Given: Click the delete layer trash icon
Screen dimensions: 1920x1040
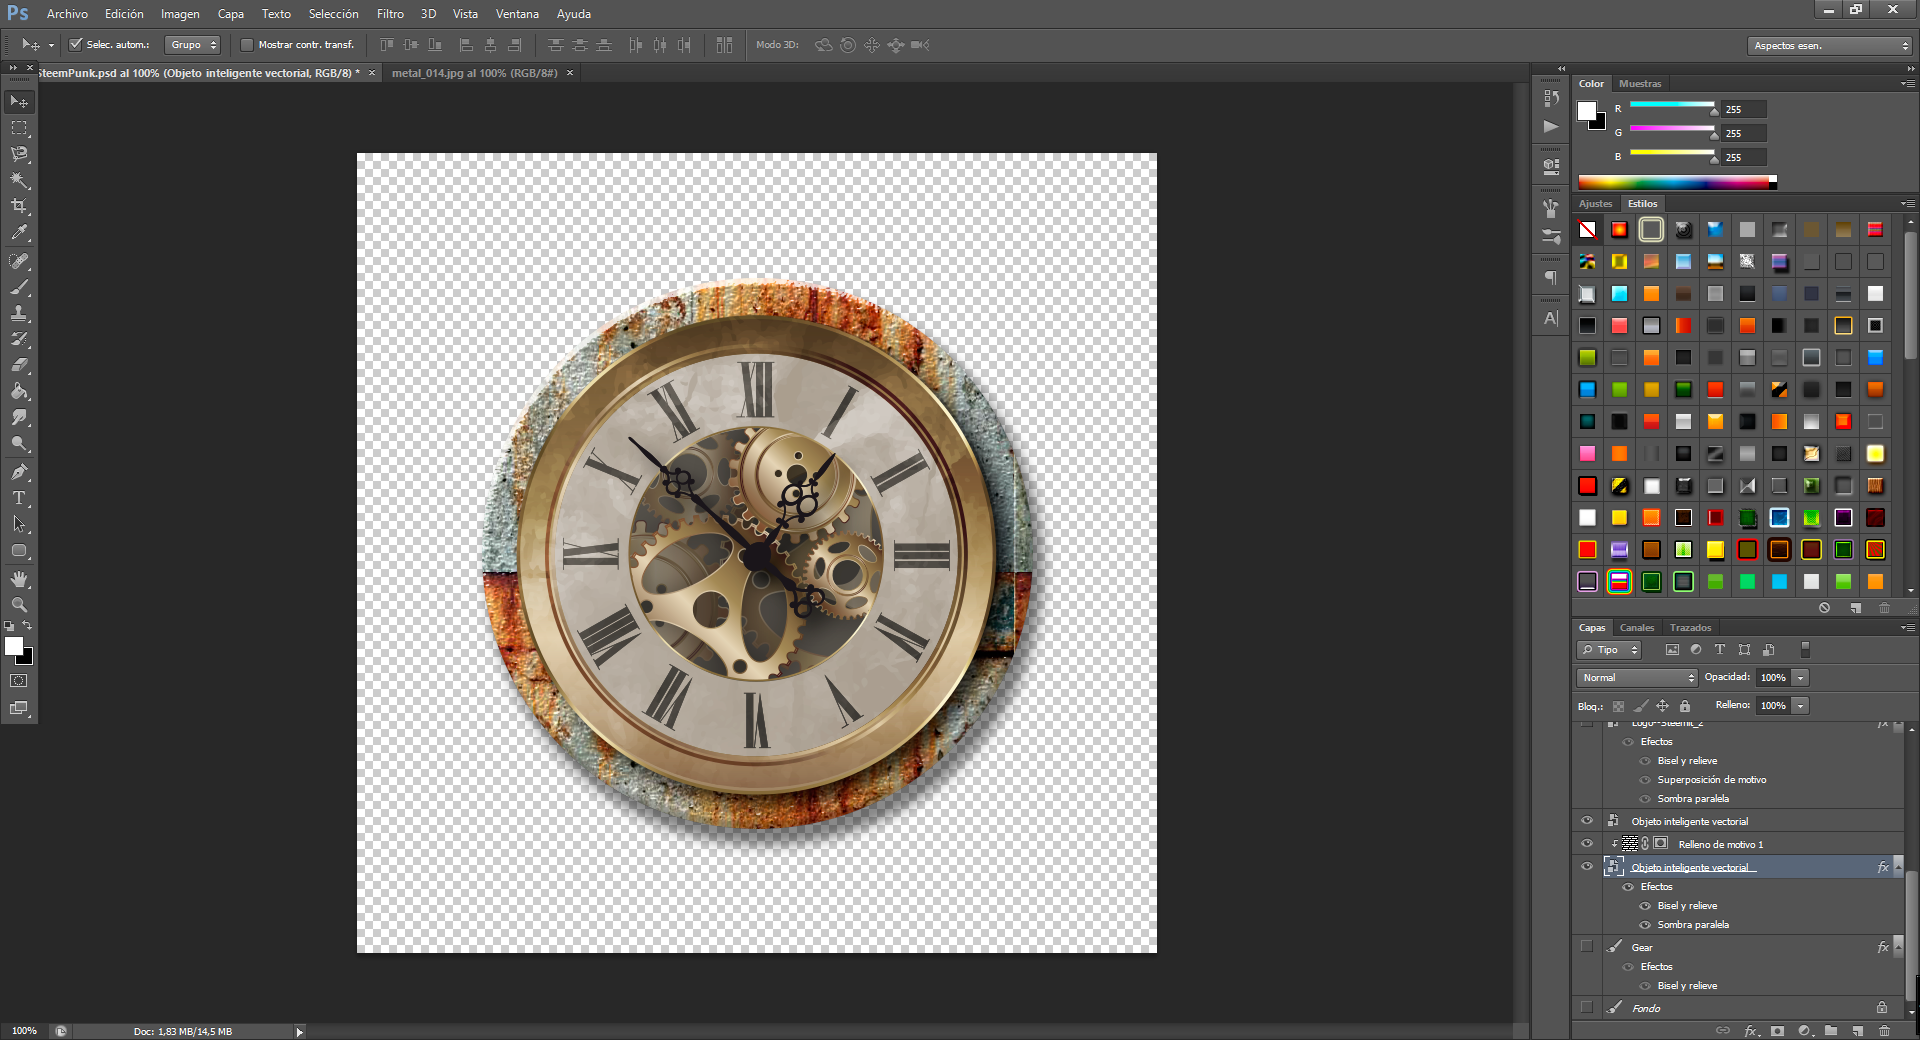Looking at the screenshot, I should click(1884, 1030).
